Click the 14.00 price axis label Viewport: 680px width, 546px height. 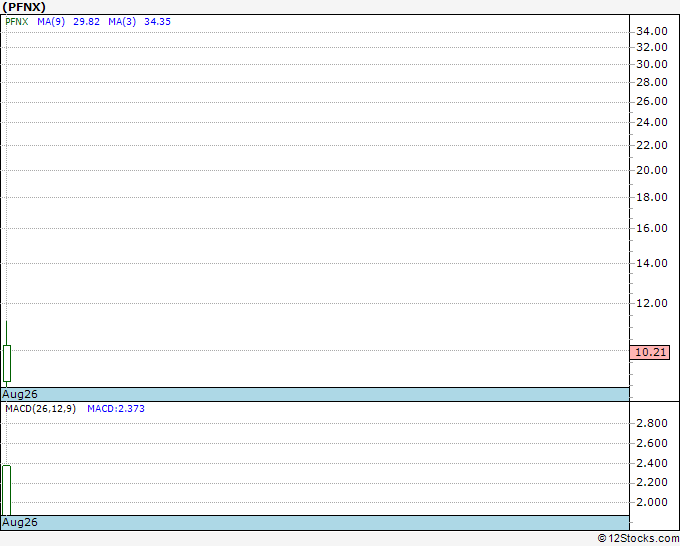[x=652, y=263]
